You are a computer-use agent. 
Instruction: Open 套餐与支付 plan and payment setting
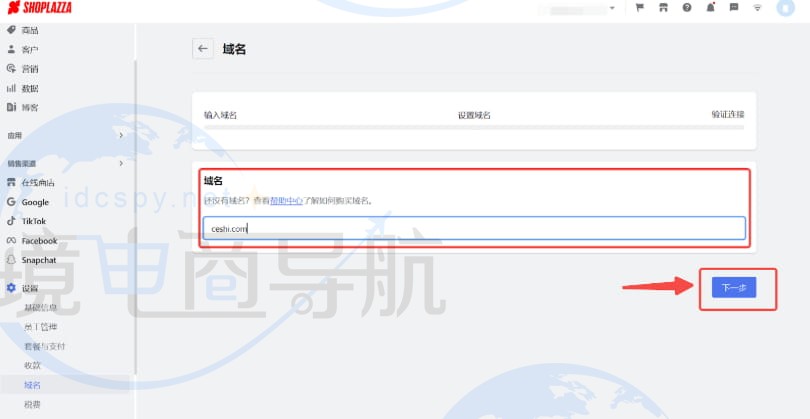44,347
